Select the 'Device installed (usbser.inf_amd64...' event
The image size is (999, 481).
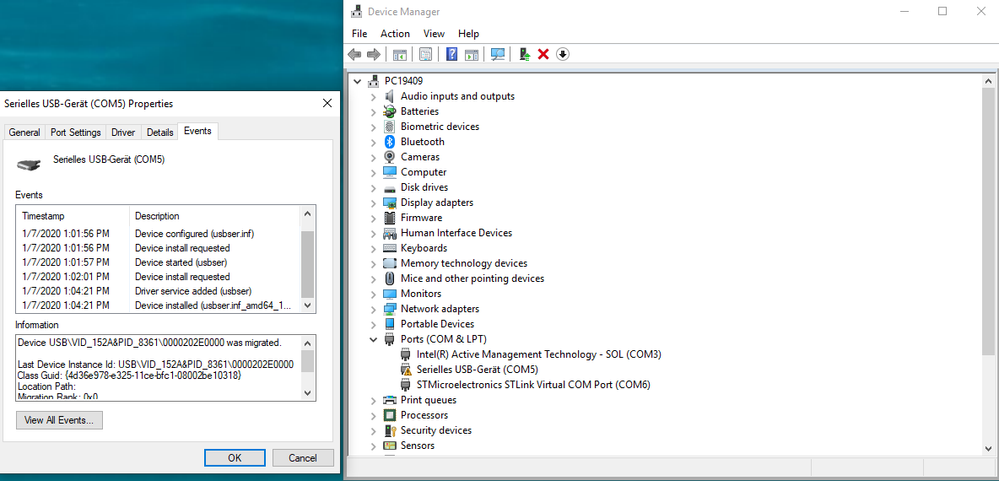tap(159, 306)
